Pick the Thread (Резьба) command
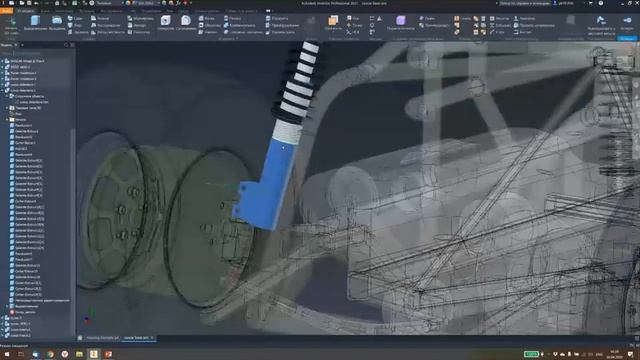Viewport: 640px width, 360px height. point(232,18)
